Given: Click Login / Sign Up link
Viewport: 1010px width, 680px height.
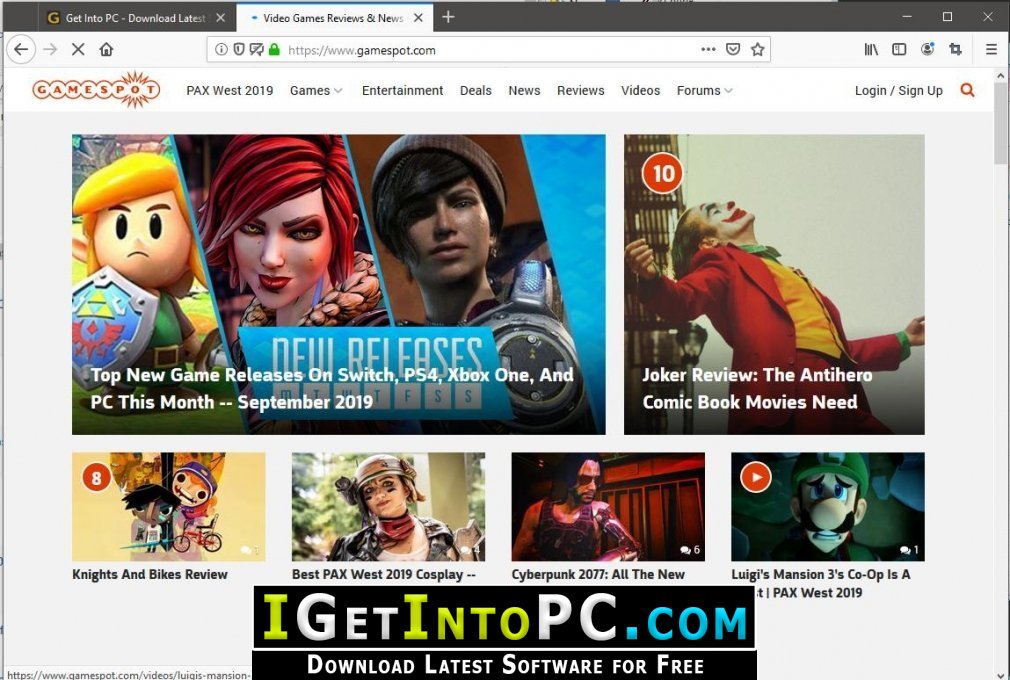Looking at the screenshot, I should click(x=899, y=91).
